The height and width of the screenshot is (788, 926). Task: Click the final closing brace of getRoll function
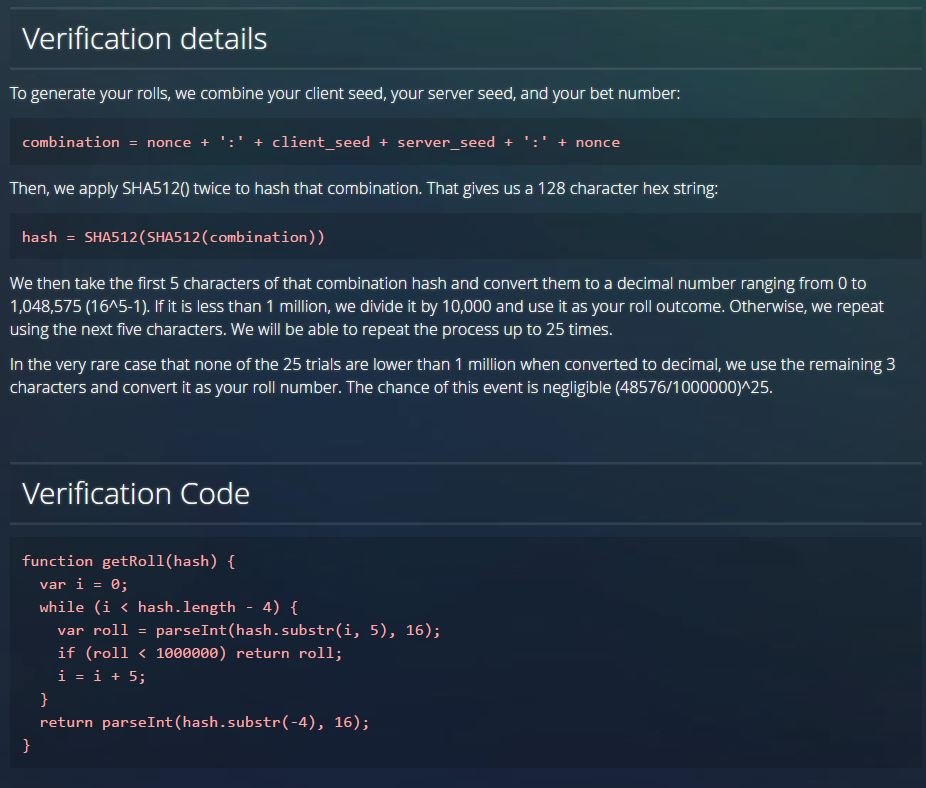(x=27, y=745)
